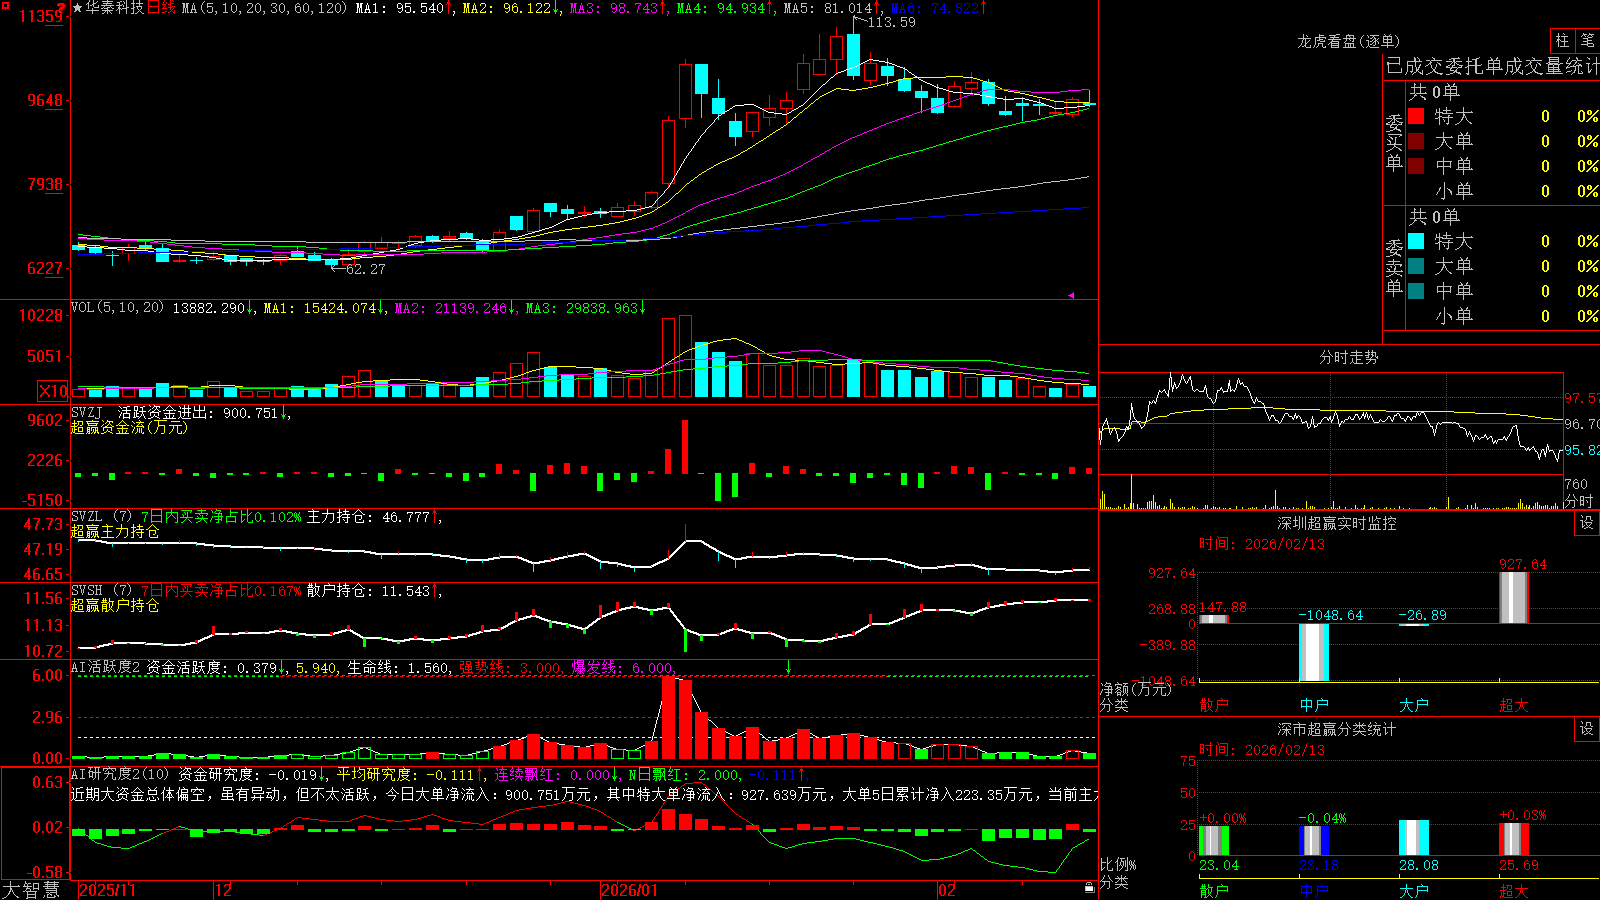Click the 2025/11 date marker on timeline
This screenshot has height=900, width=1600.
click(107, 890)
